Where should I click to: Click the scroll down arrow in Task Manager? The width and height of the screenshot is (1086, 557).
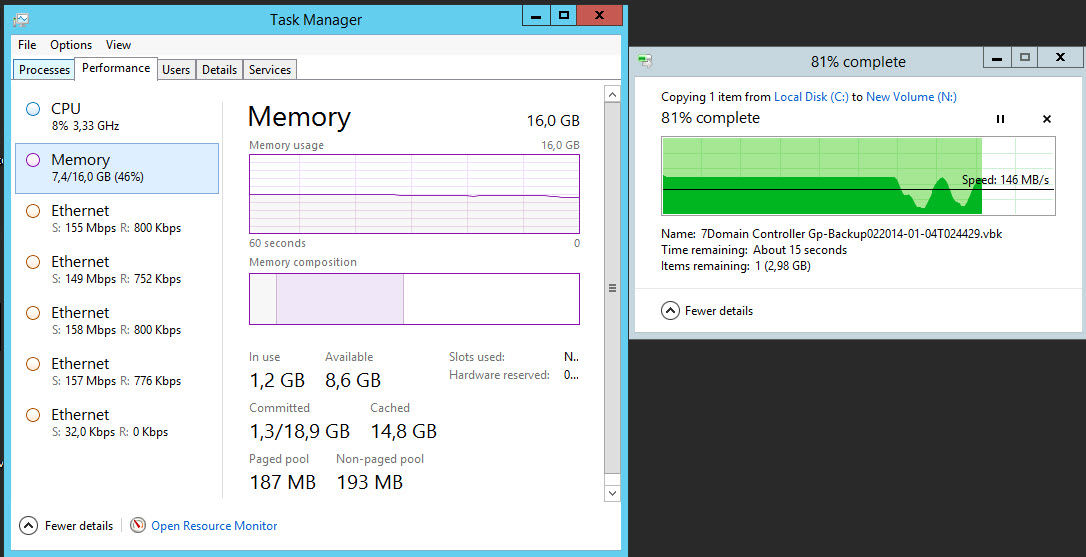[x=612, y=493]
